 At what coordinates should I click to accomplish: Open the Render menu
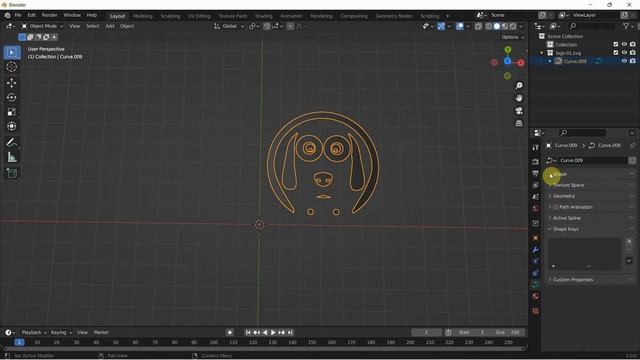[x=50, y=15]
